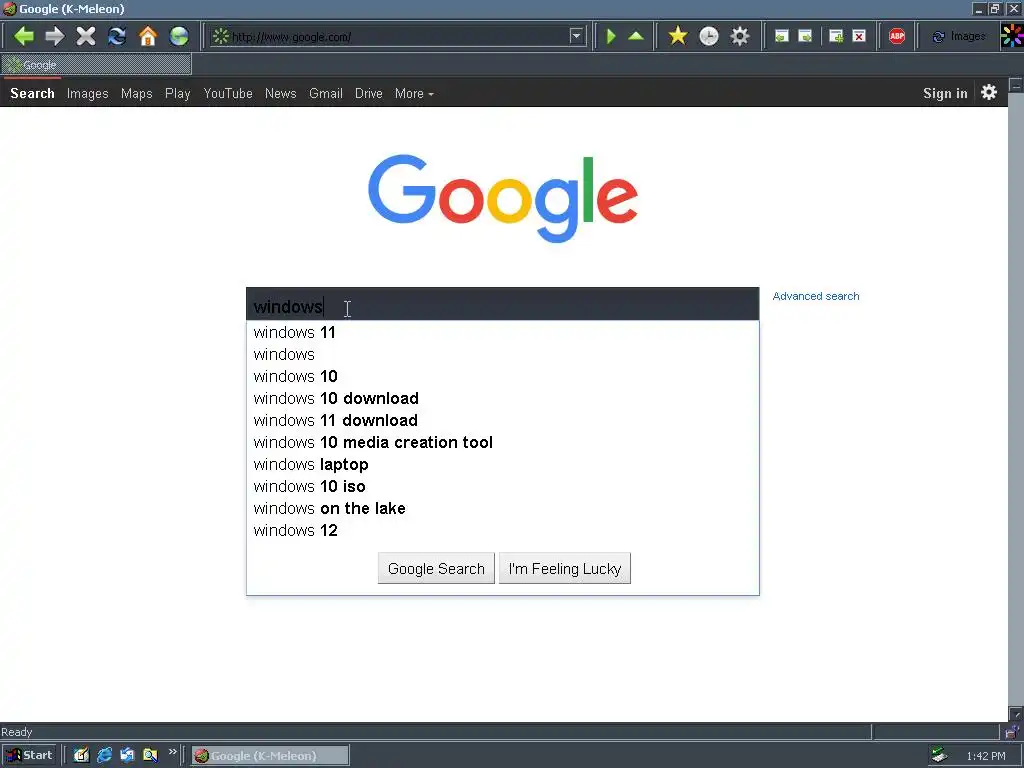Launch Internet Explorer from quick launch
The width and height of the screenshot is (1024, 768).
click(104, 756)
